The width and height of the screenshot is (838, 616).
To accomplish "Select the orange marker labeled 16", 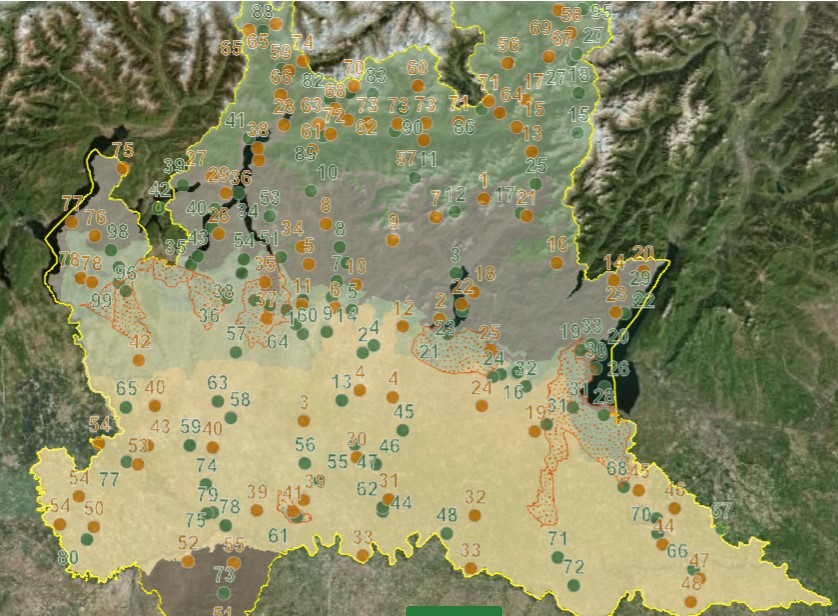I will [557, 262].
